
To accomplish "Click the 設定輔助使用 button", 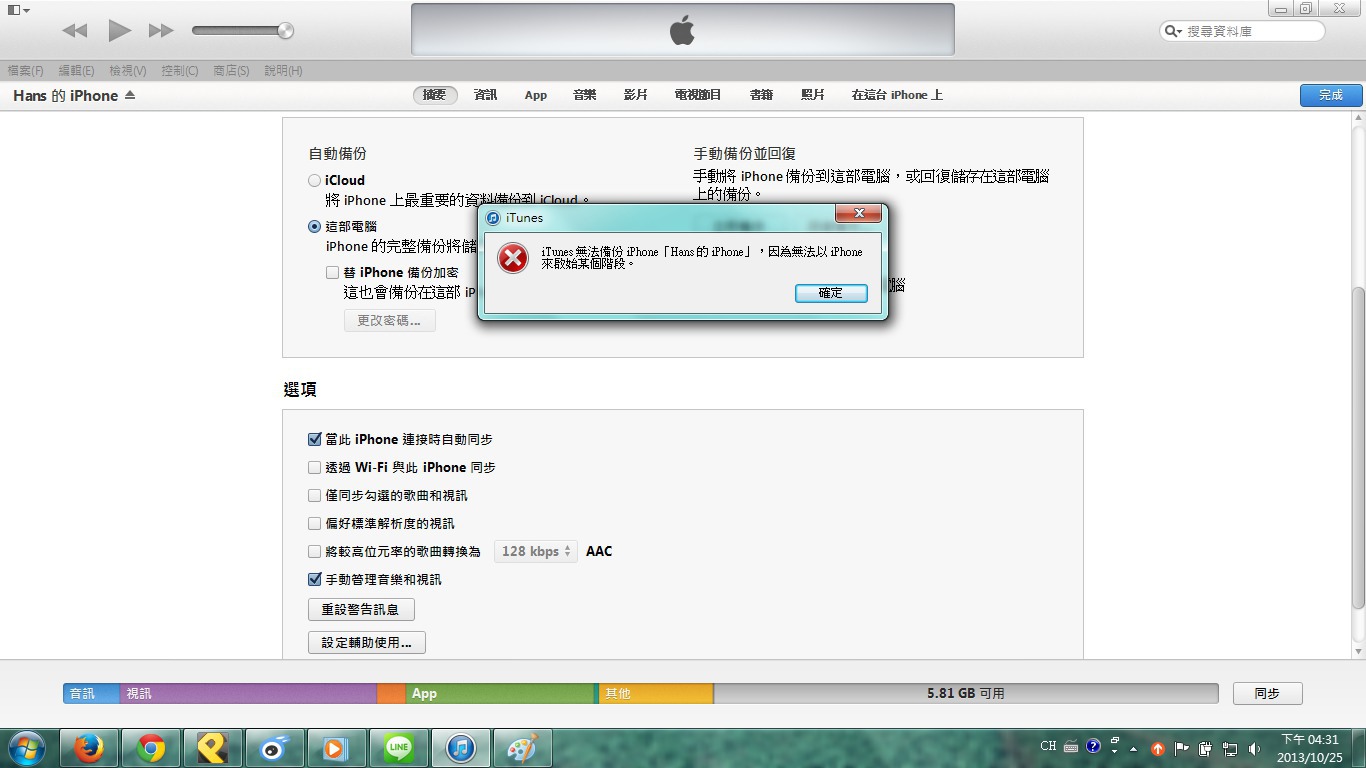I will click(x=367, y=643).
